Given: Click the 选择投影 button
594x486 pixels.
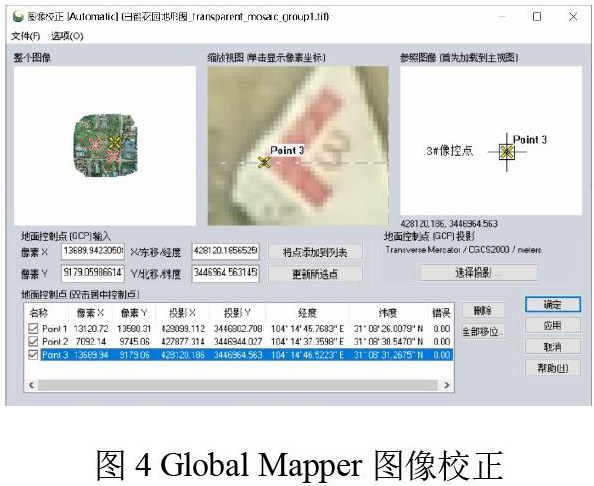Looking at the screenshot, I should pos(479,272).
